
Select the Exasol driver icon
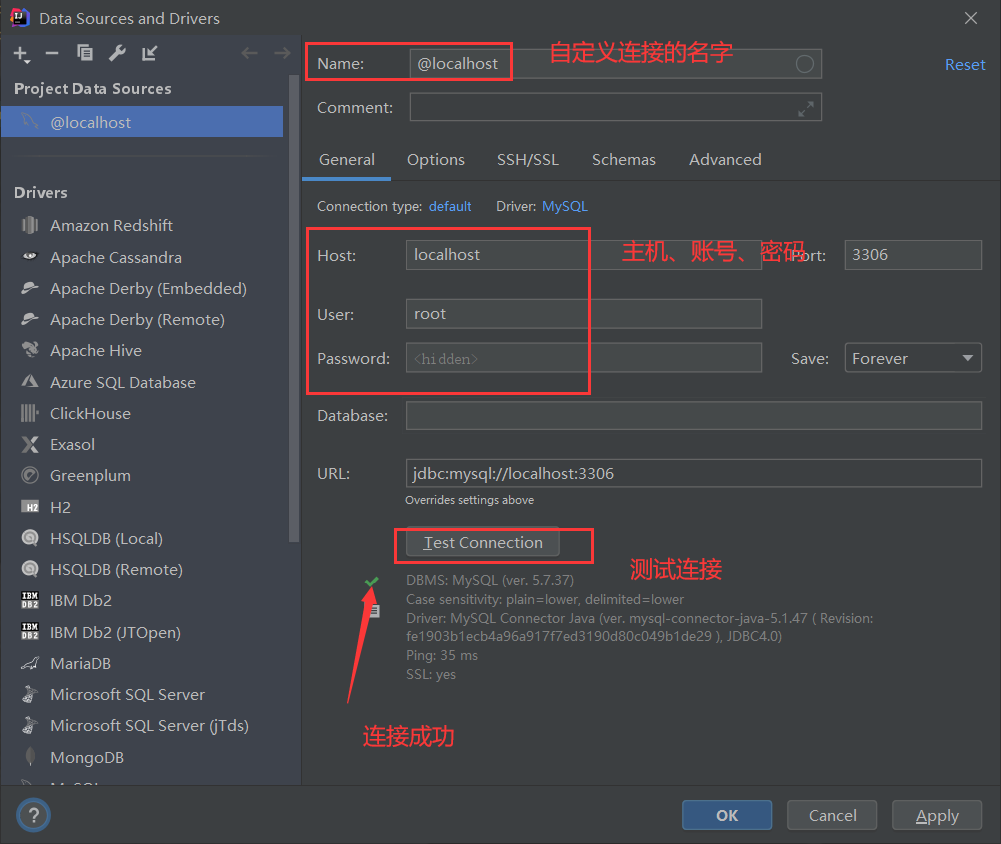pos(29,444)
